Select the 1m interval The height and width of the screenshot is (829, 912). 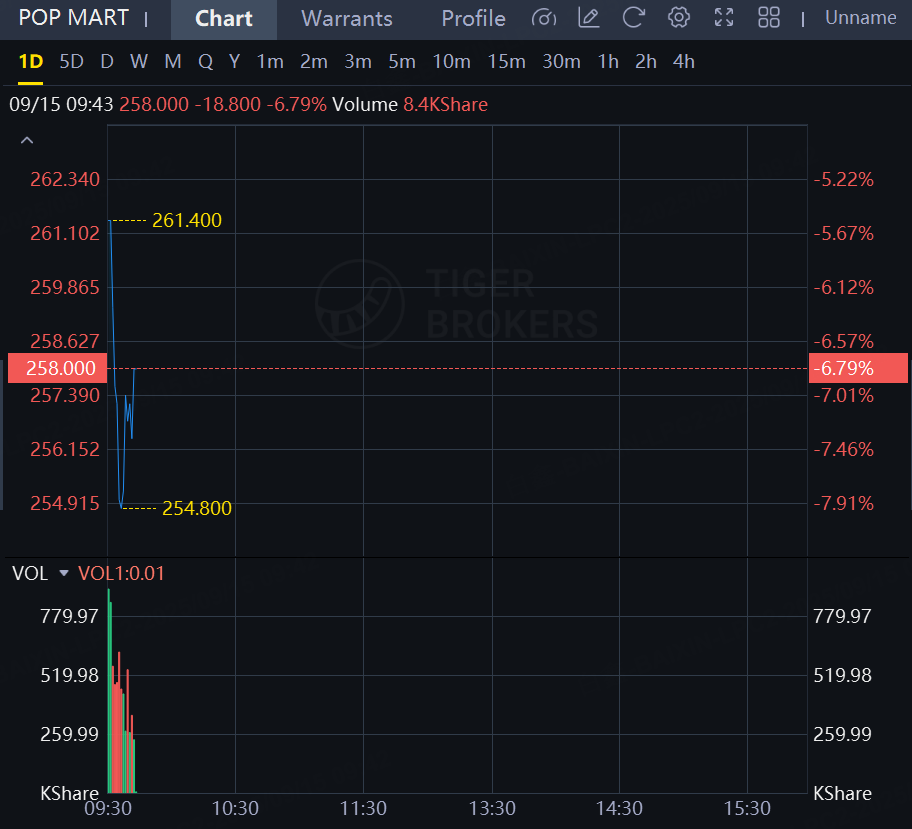270,62
